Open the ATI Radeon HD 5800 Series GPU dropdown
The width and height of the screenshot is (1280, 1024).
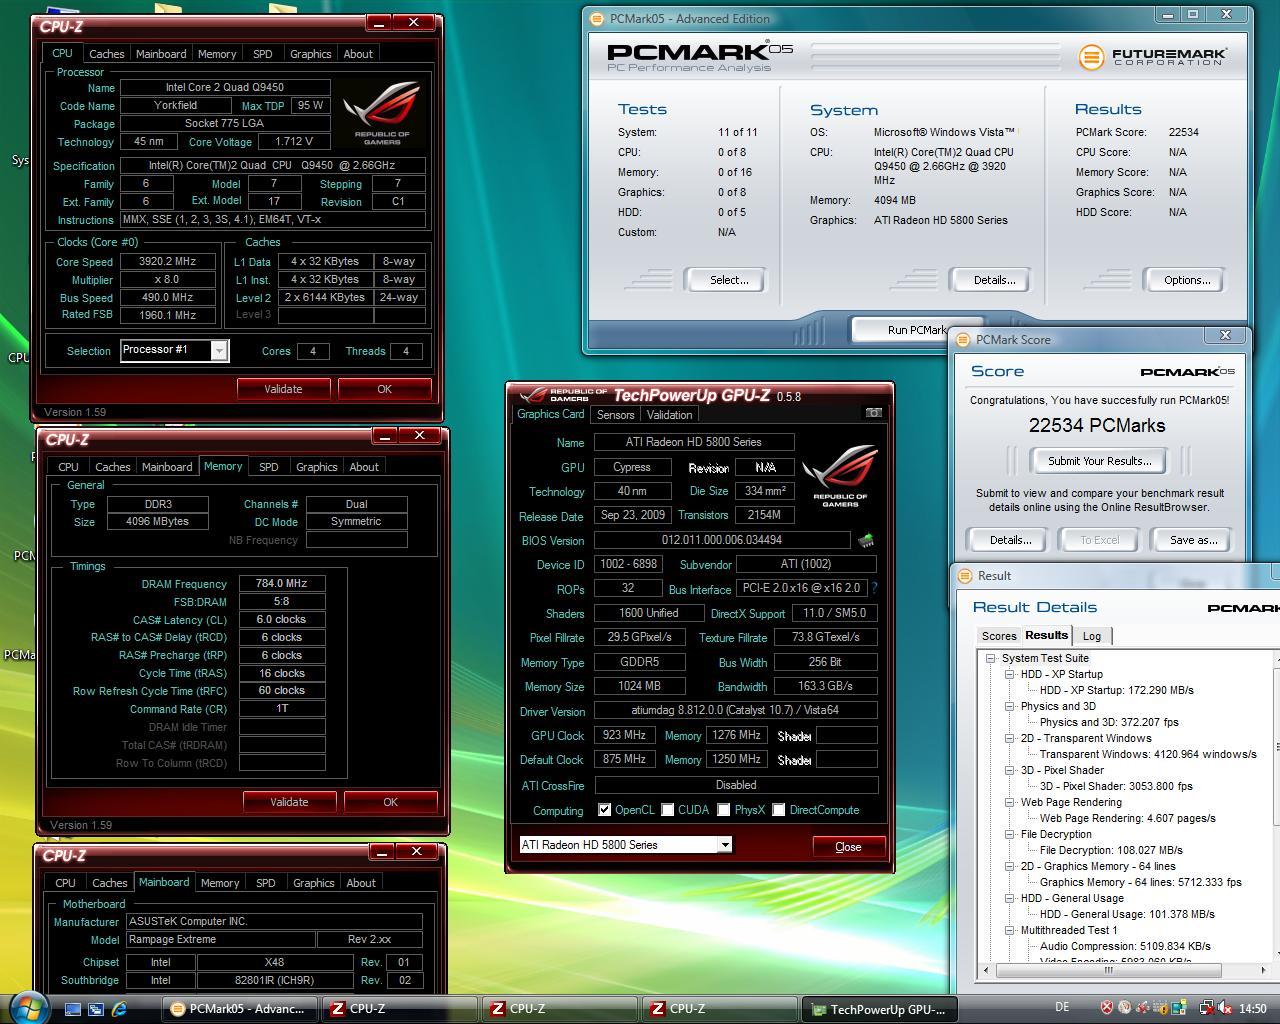pyautogui.click(x=725, y=845)
